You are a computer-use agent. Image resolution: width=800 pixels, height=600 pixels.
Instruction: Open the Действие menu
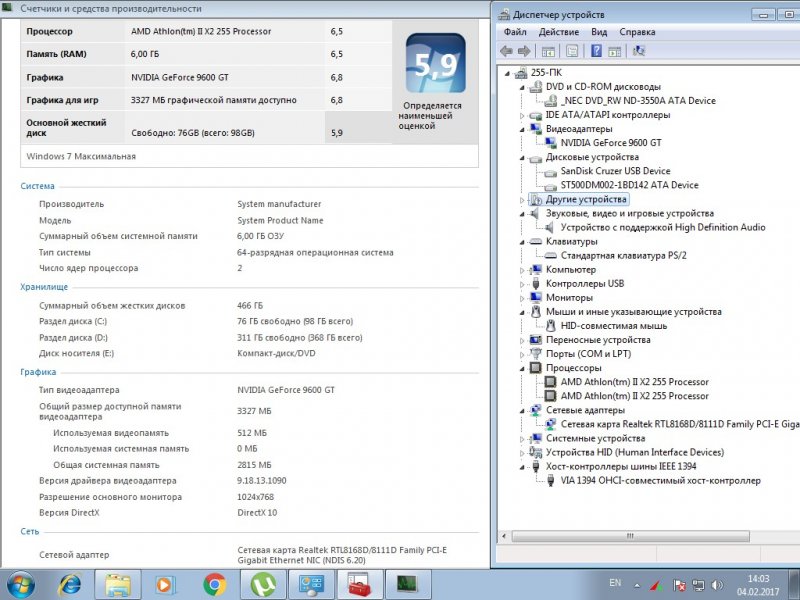[558, 31]
